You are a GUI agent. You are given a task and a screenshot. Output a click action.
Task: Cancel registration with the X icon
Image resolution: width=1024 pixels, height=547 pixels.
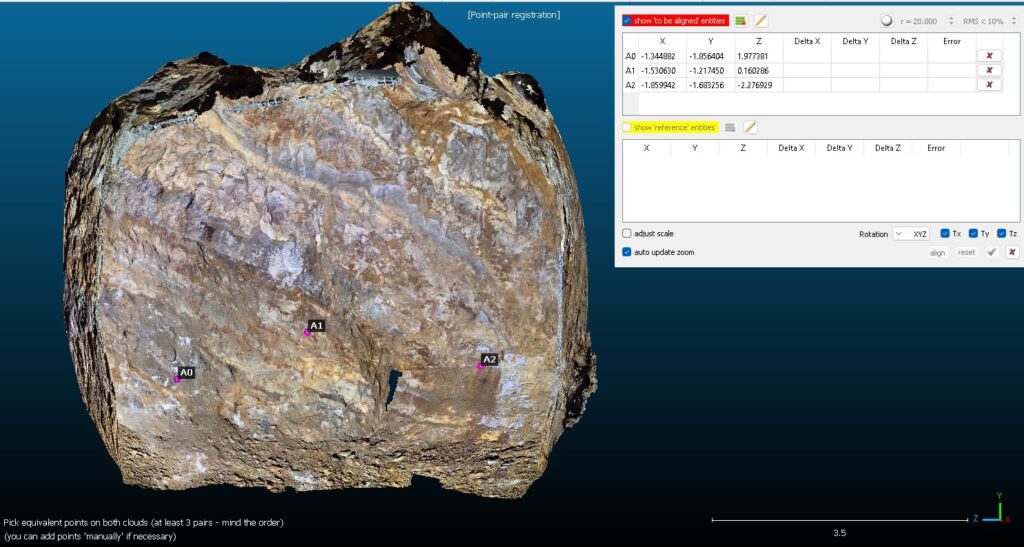[x=1012, y=253]
